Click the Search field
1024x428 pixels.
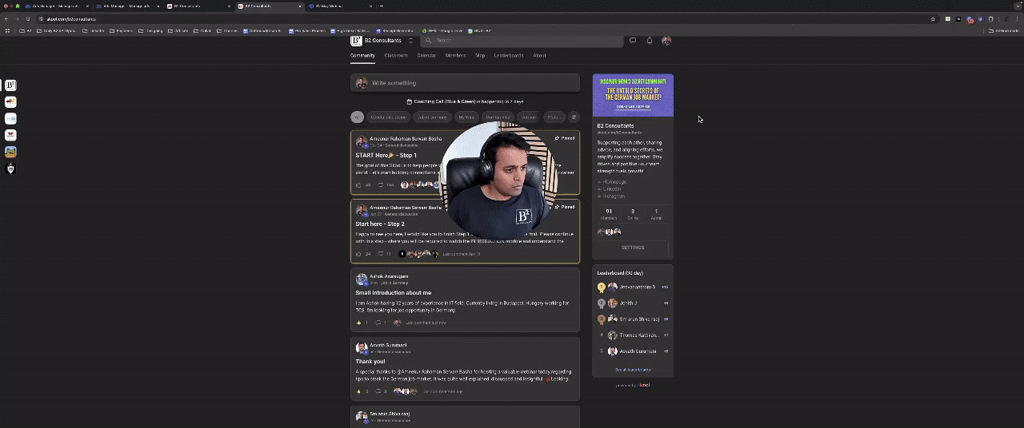tap(521, 41)
